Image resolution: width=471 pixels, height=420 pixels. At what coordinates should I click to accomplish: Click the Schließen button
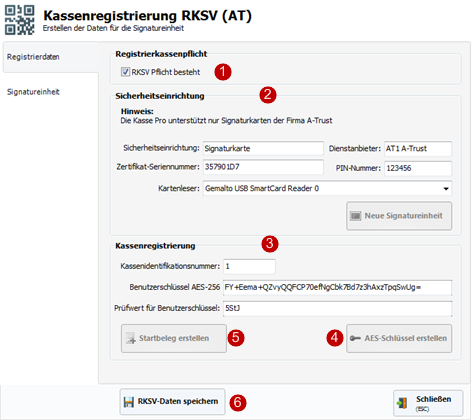(x=428, y=403)
